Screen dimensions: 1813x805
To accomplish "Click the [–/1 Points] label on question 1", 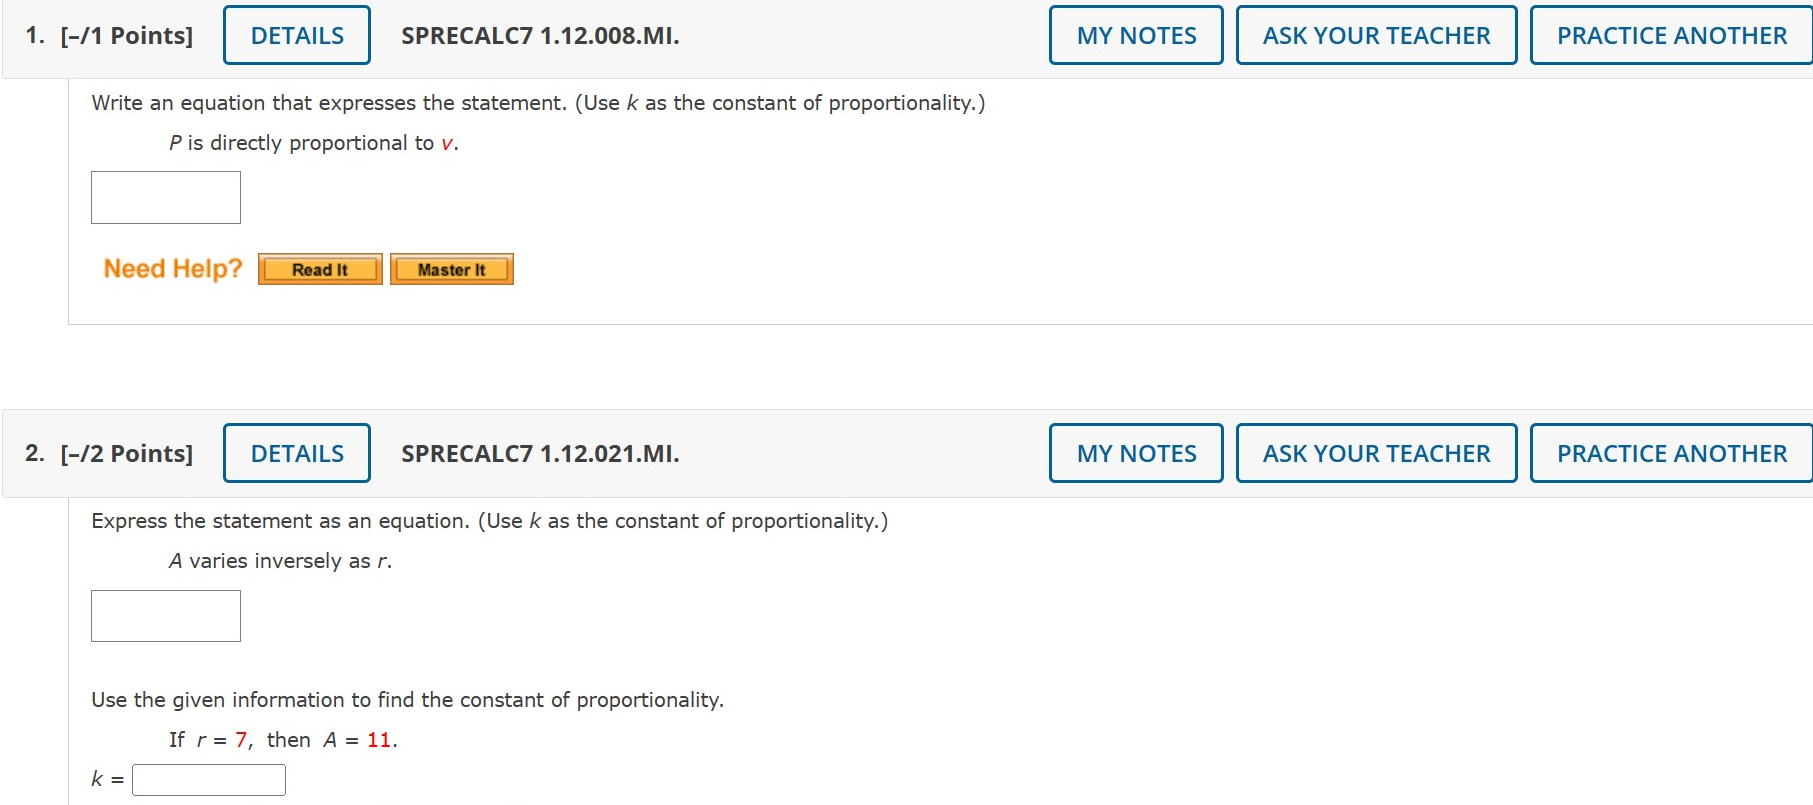I will tap(126, 34).
